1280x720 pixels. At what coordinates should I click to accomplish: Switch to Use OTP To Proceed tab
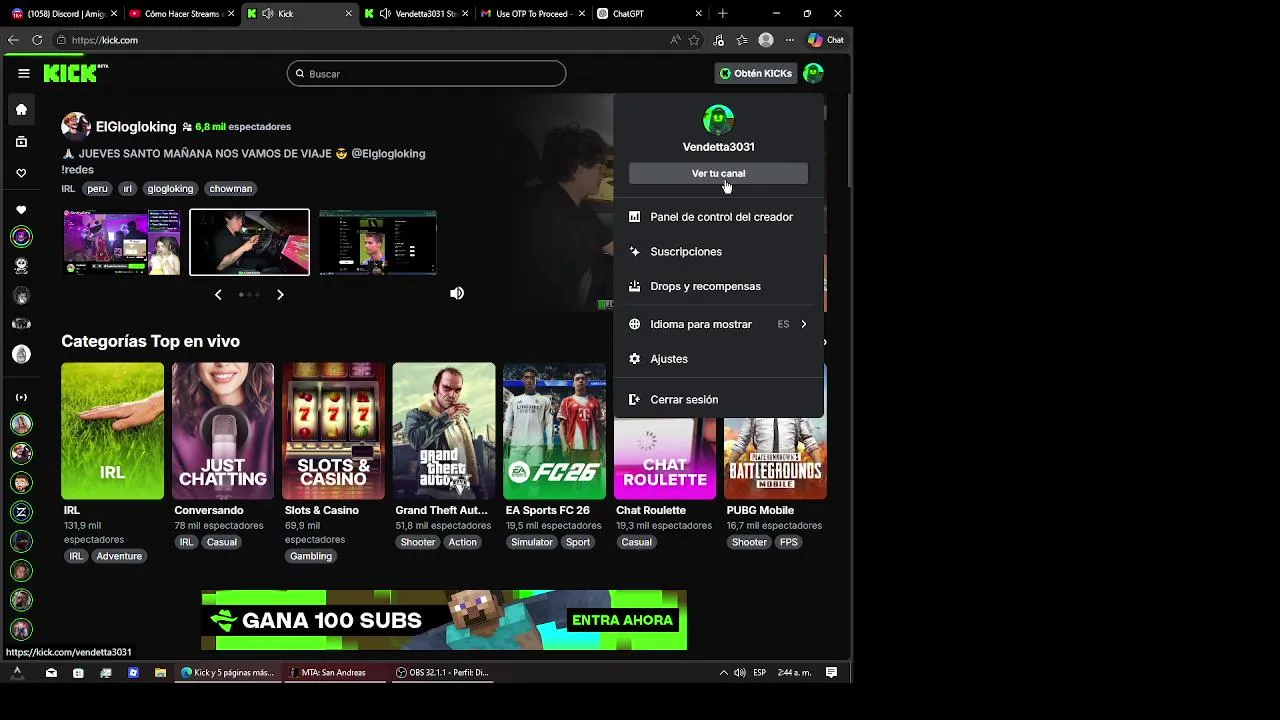pyautogui.click(x=533, y=14)
